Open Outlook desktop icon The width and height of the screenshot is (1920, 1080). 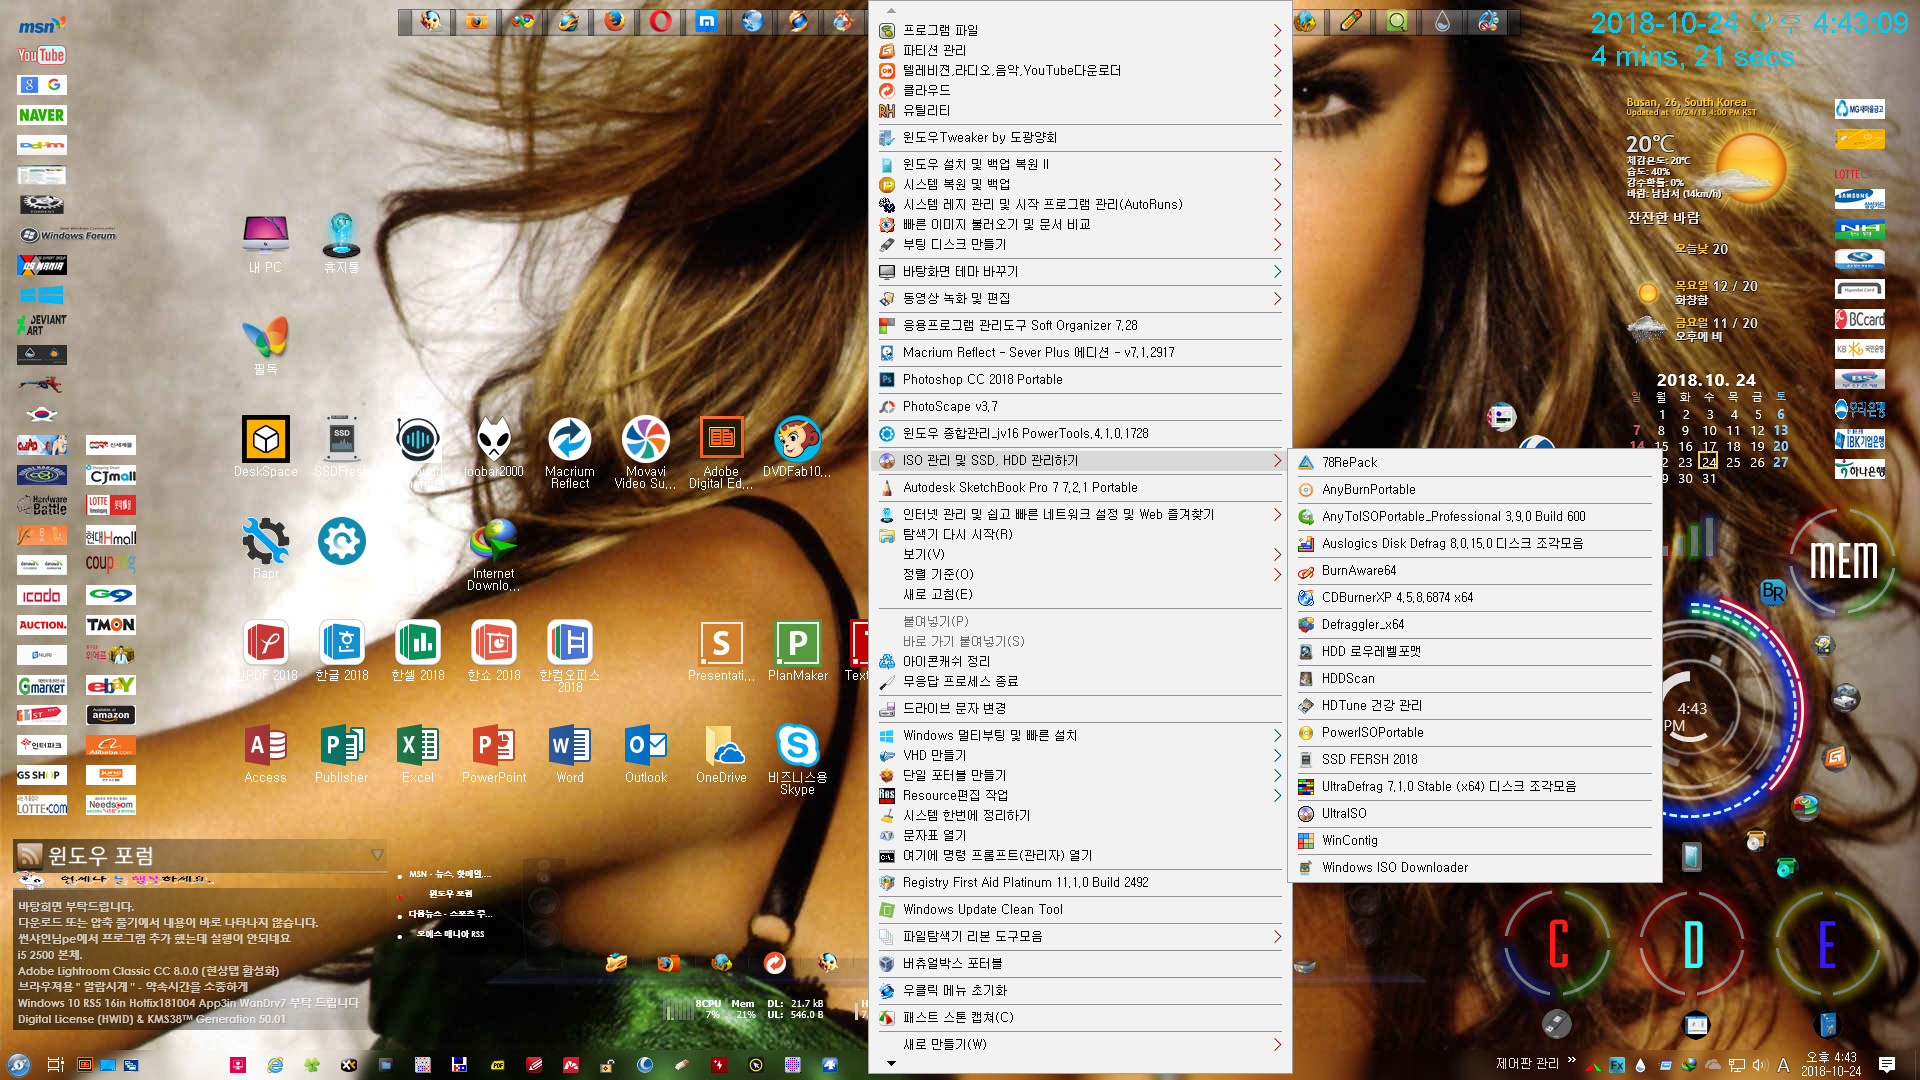646,753
